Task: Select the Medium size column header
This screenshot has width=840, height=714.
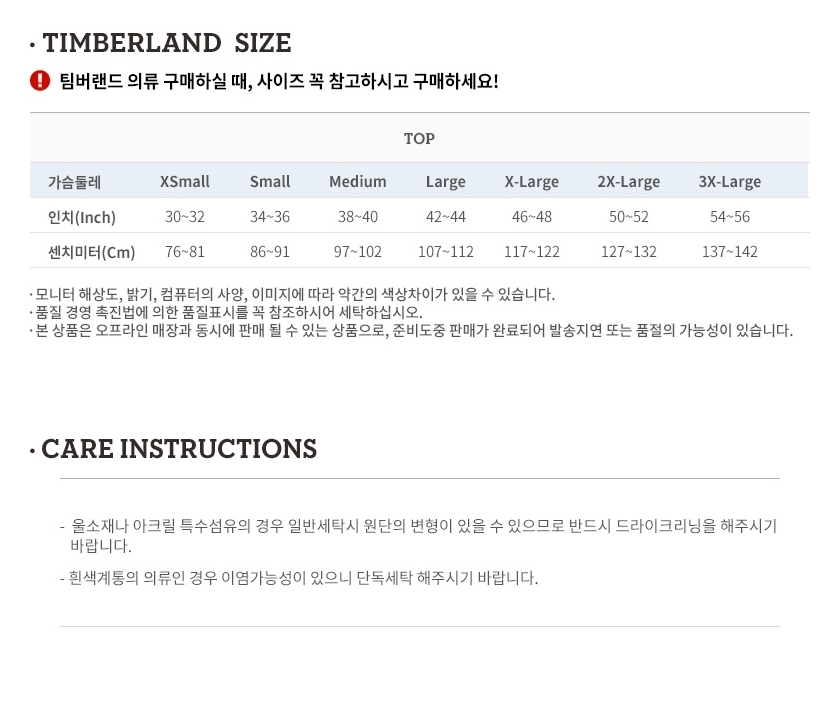Action: 358,182
